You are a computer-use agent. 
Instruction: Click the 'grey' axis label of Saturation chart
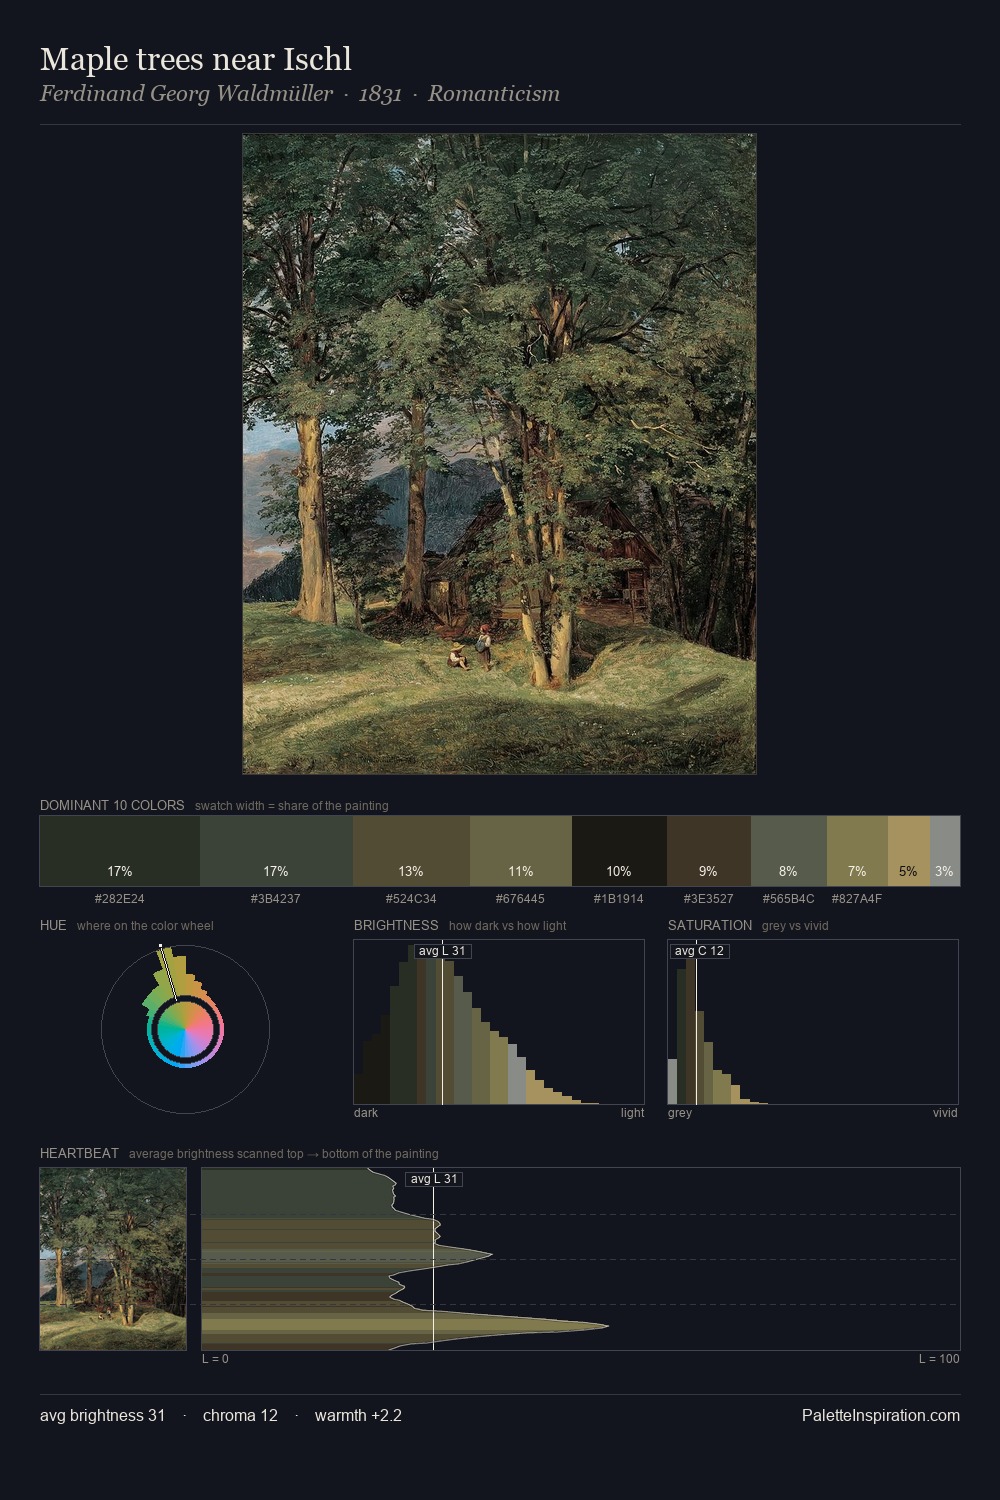[680, 1113]
